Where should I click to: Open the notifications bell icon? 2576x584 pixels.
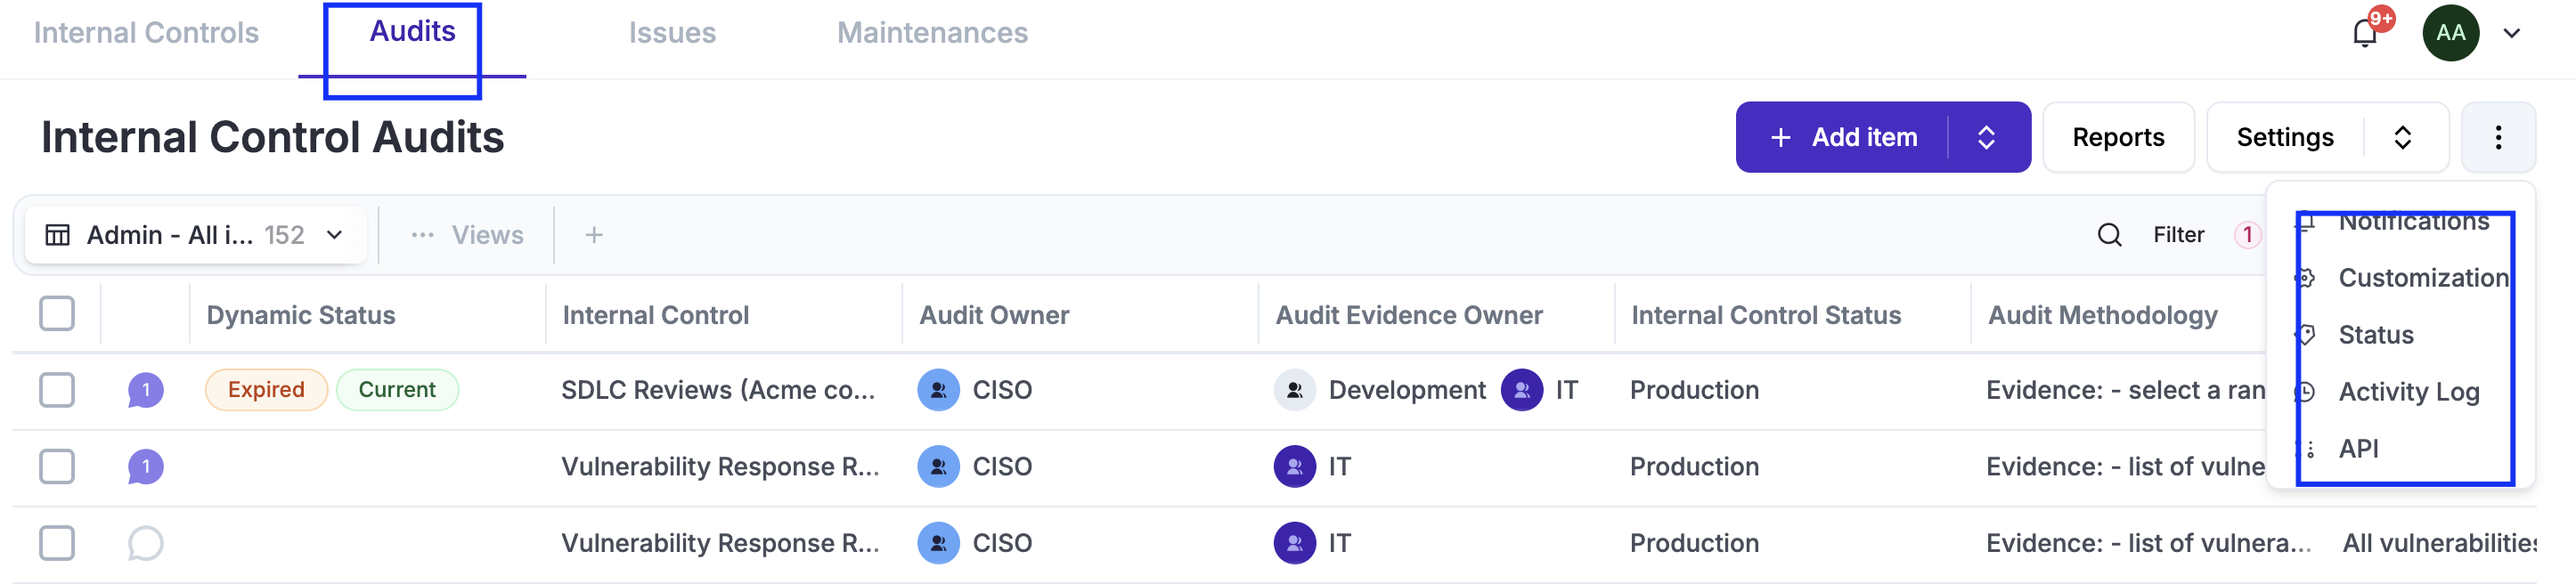coord(2365,34)
